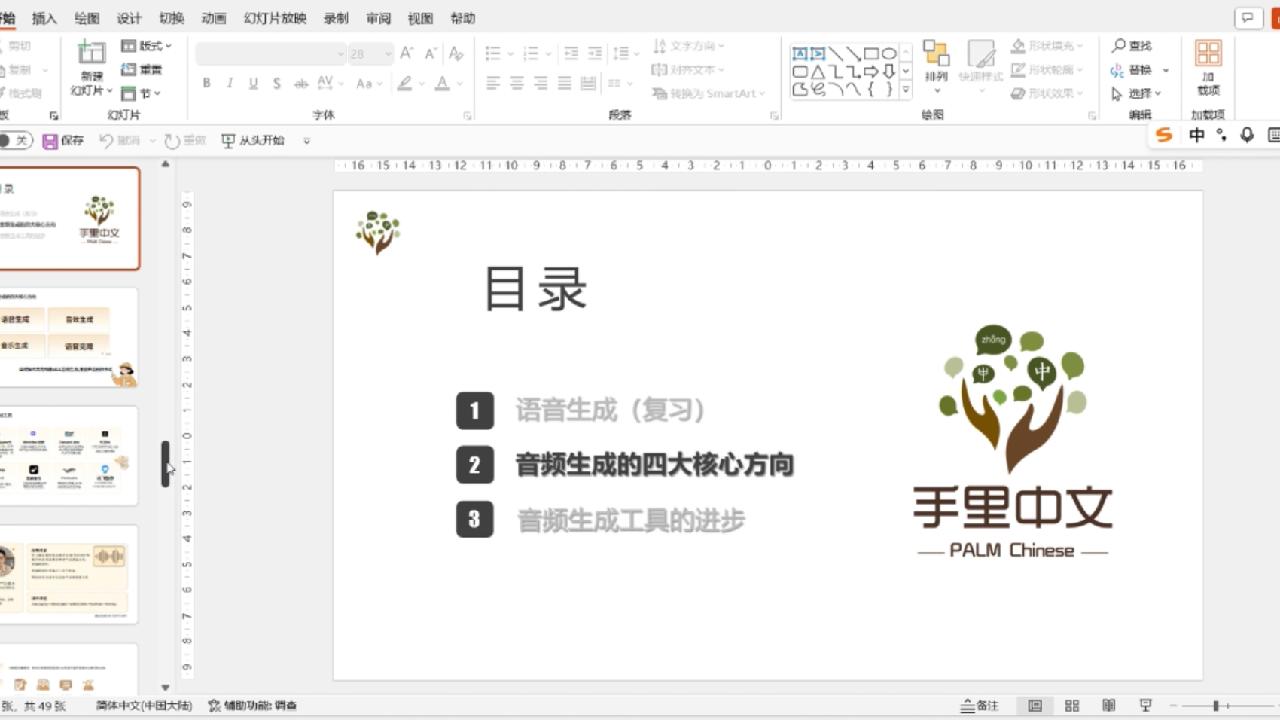Toggle Strikethrough formatting
The width and height of the screenshot is (1280, 720).
coord(301,84)
